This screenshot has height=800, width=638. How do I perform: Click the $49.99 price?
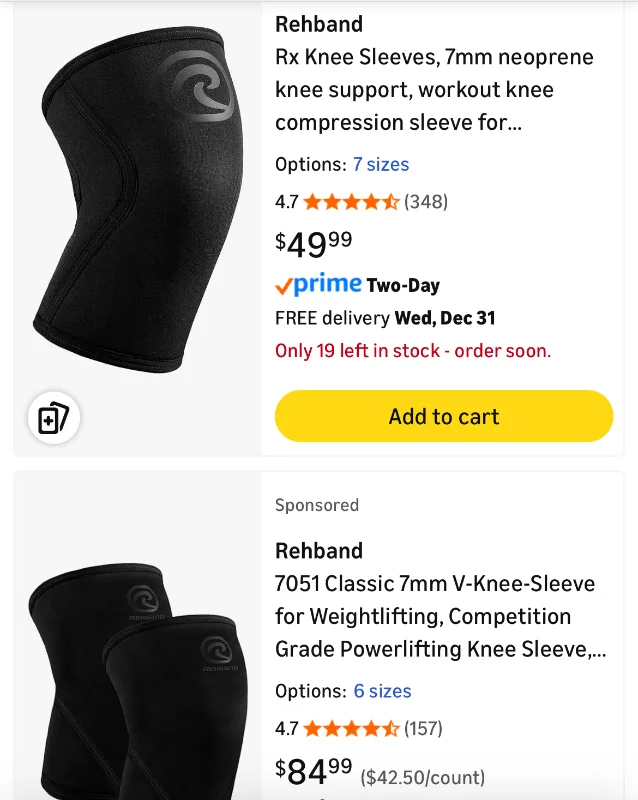click(x=313, y=244)
